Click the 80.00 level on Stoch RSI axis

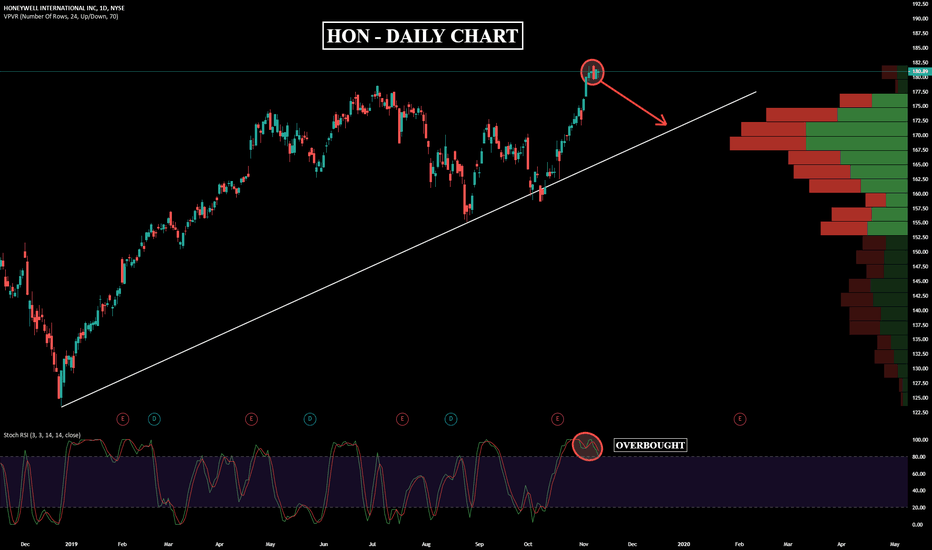918,457
